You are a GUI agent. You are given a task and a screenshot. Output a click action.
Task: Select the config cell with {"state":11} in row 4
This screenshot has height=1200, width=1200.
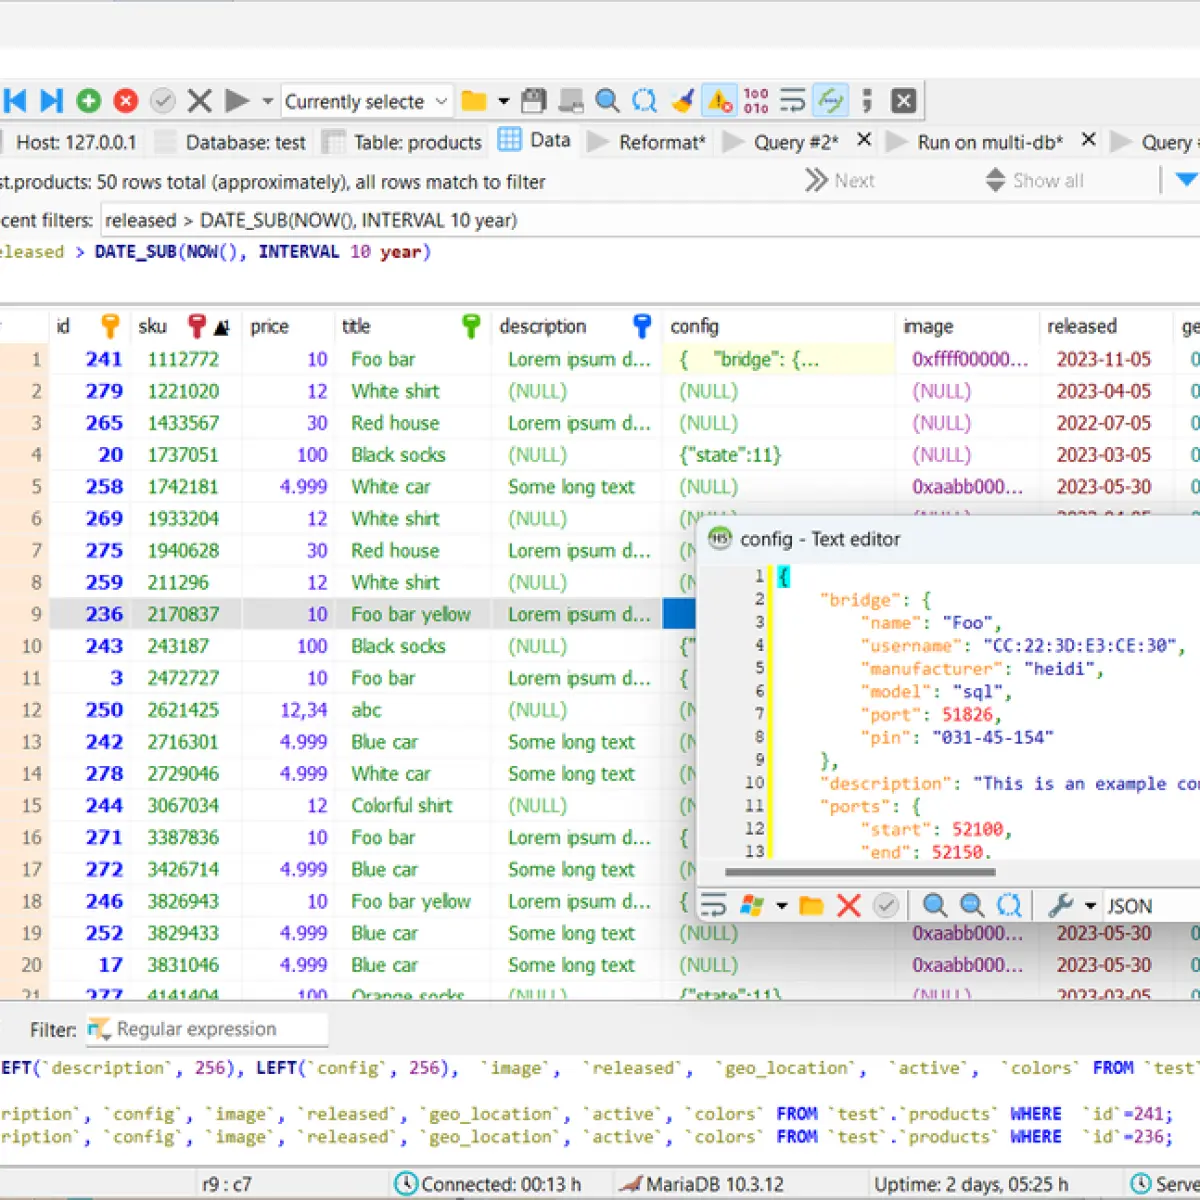779,455
